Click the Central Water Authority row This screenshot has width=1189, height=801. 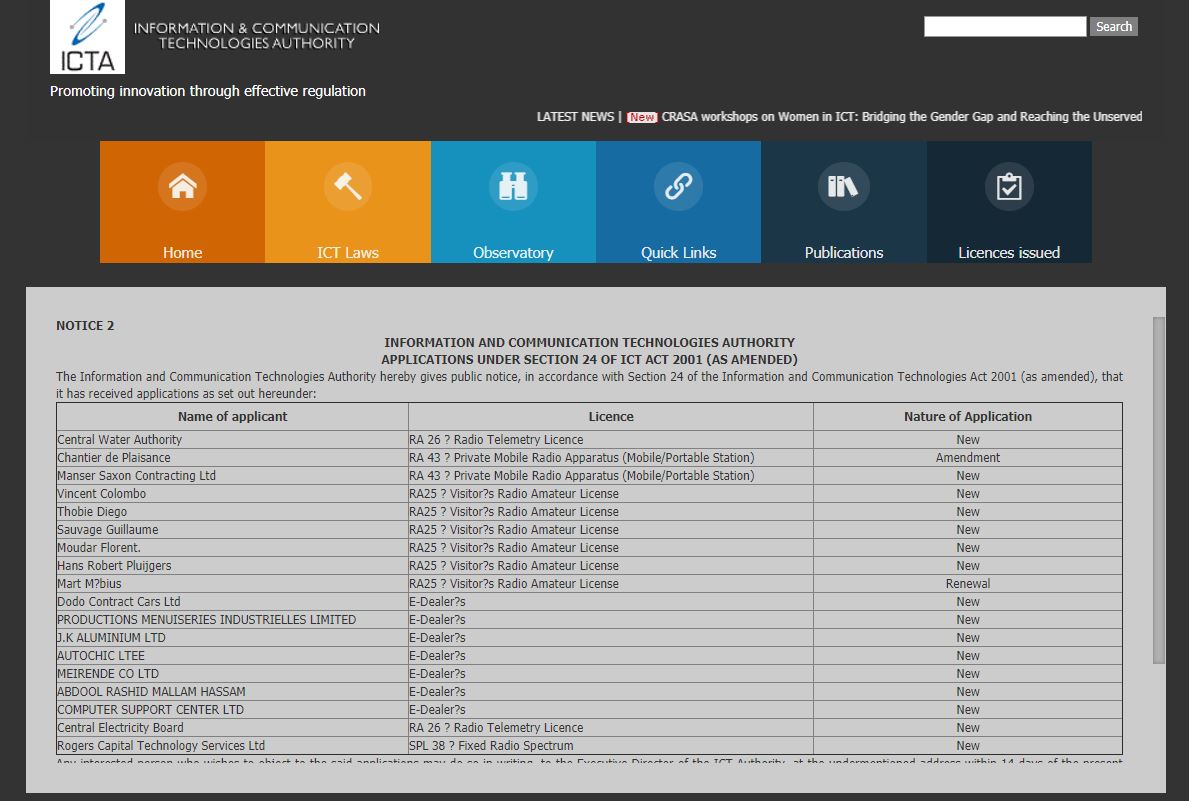coord(589,440)
